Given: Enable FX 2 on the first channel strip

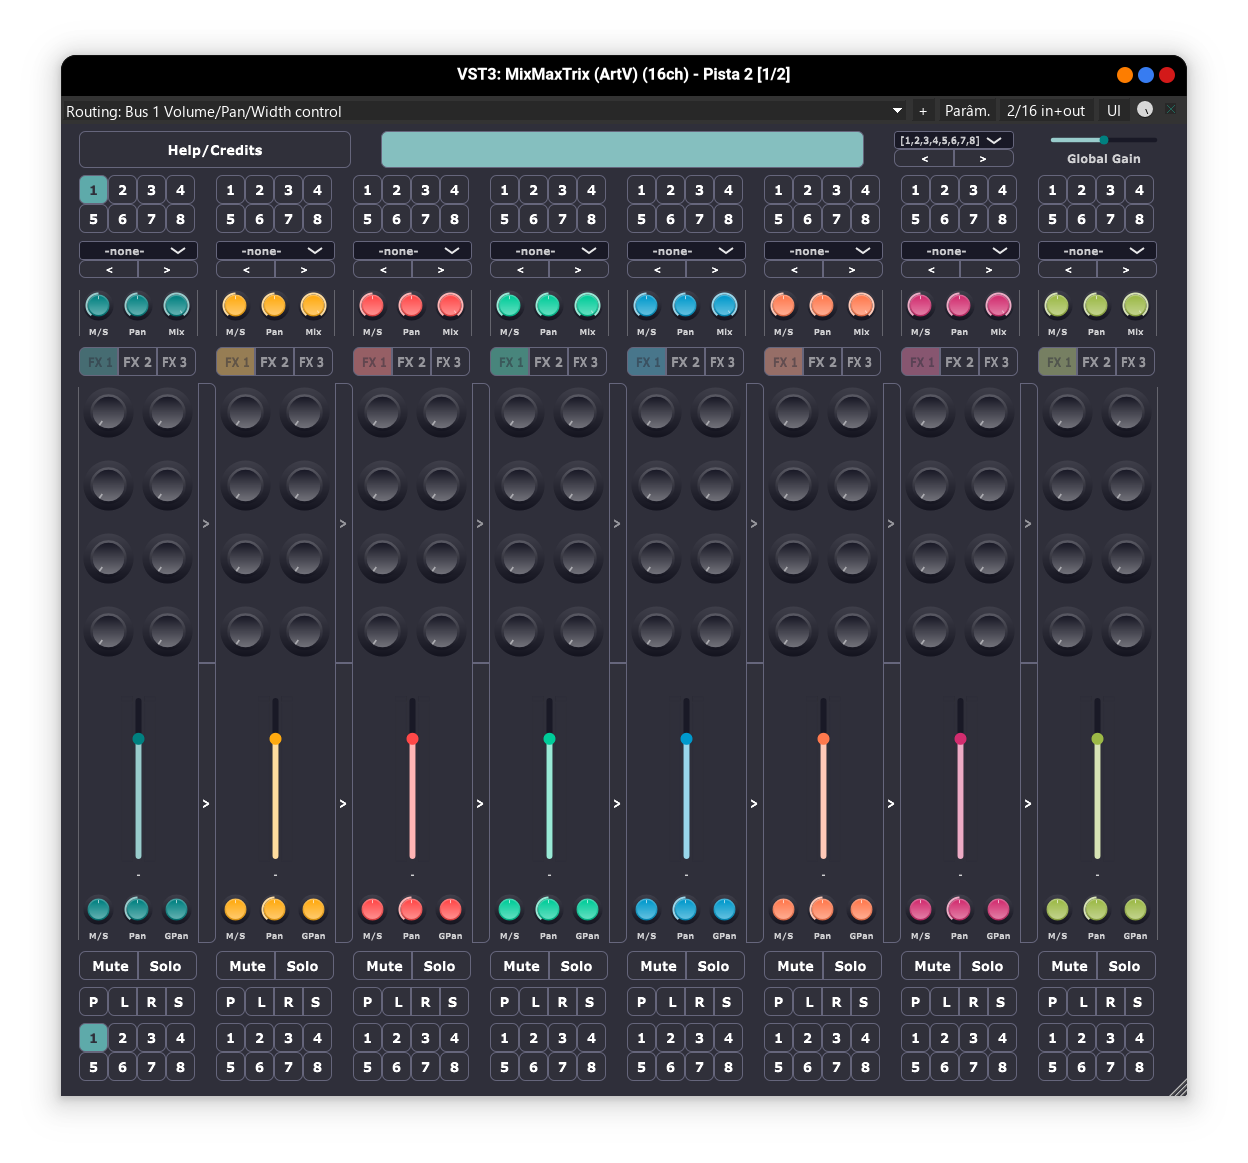Looking at the screenshot, I should [x=137, y=361].
